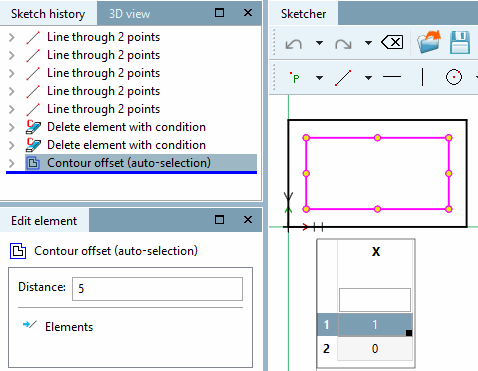This screenshot has width=478, height=371.
Task: Select row header 1 in table
Action: [x=327, y=324]
